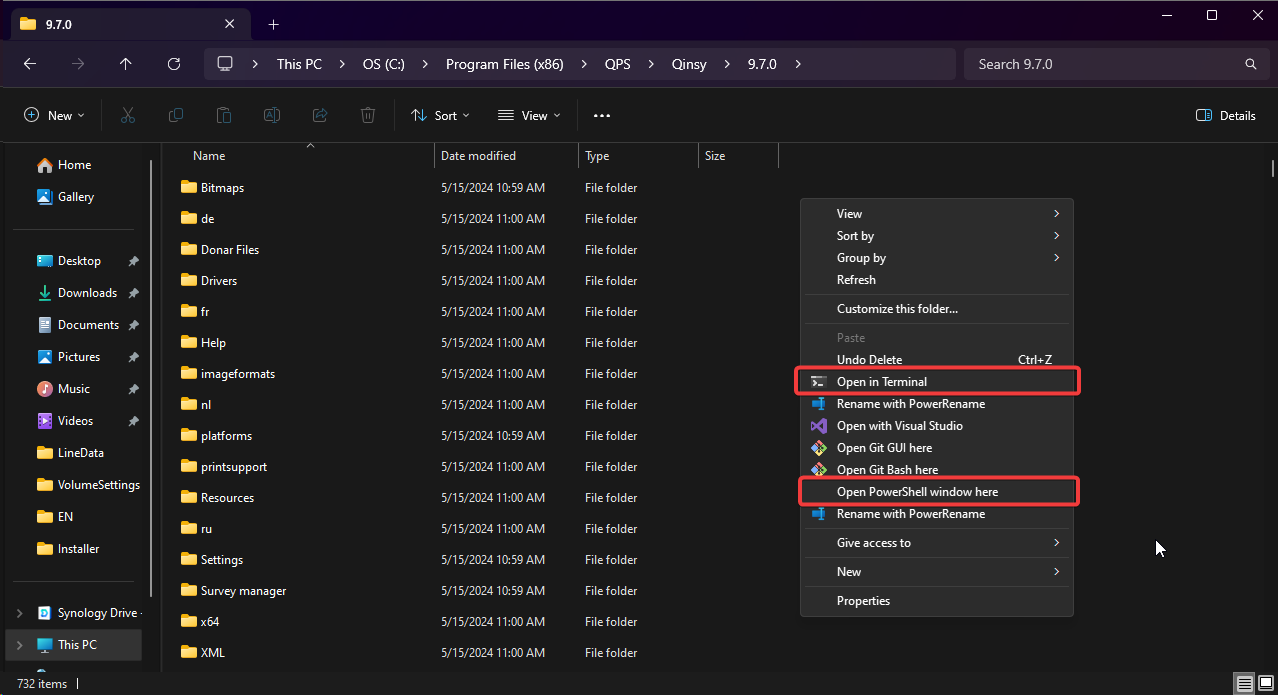This screenshot has width=1278, height=695.
Task: Click Open with Visual Studio entry
Action: click(899, 426)
